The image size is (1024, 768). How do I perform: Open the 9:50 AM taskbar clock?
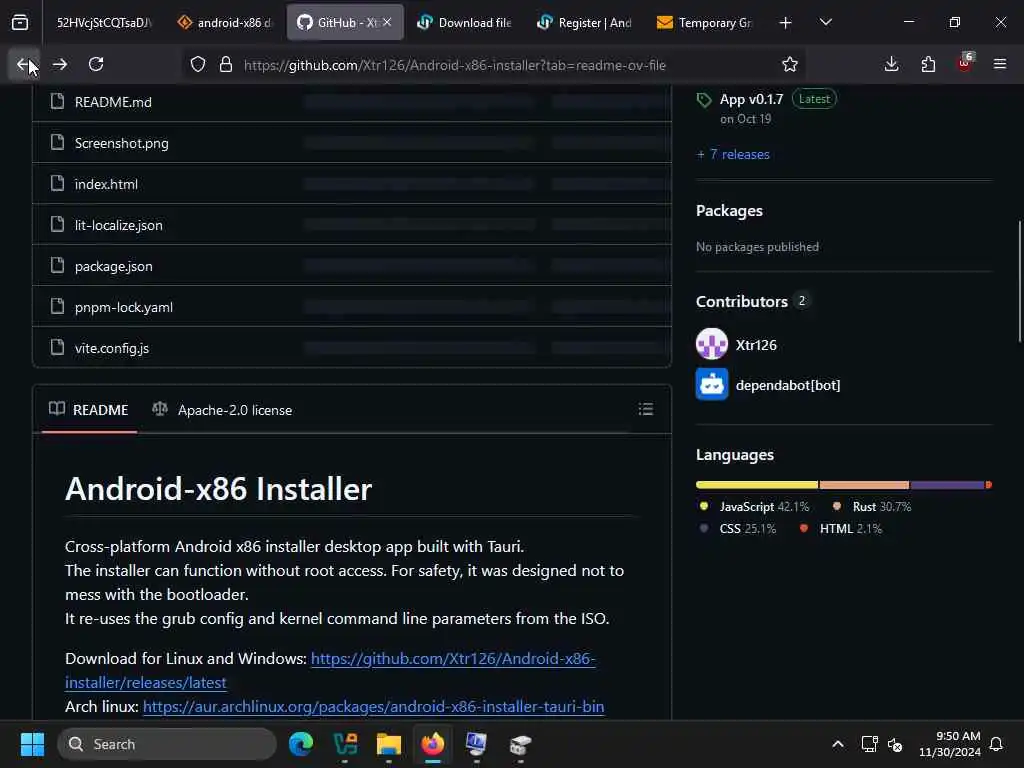click(950, 744)
